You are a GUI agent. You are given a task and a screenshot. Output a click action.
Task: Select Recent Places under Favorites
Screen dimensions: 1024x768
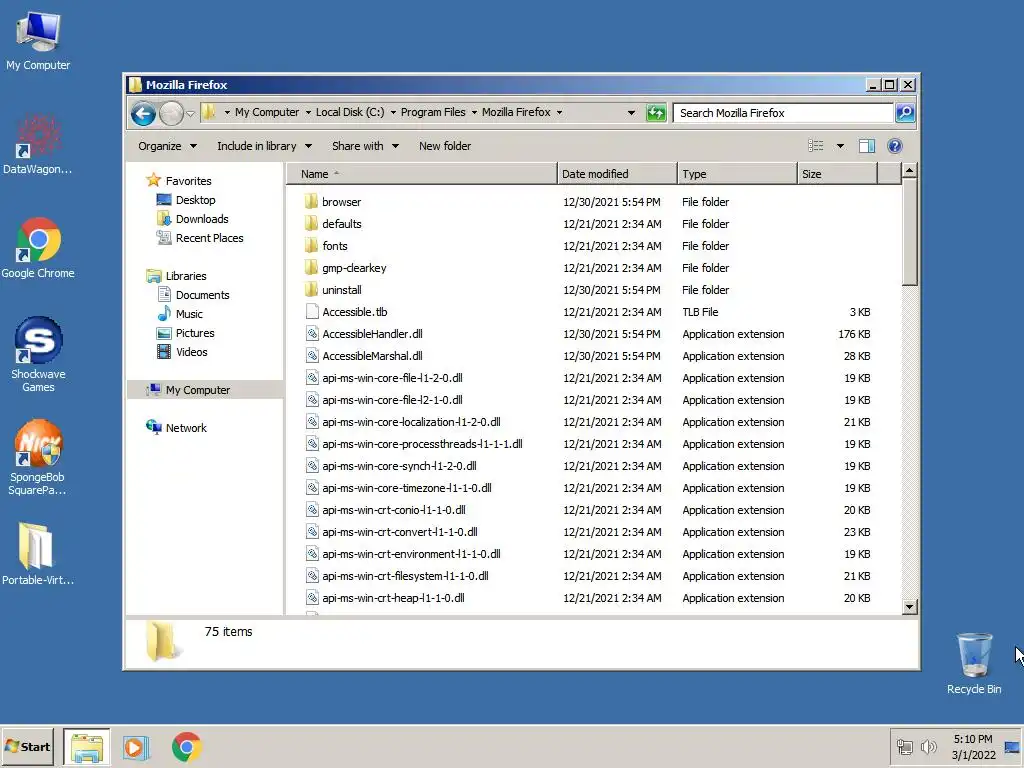(x=209, y=238)
